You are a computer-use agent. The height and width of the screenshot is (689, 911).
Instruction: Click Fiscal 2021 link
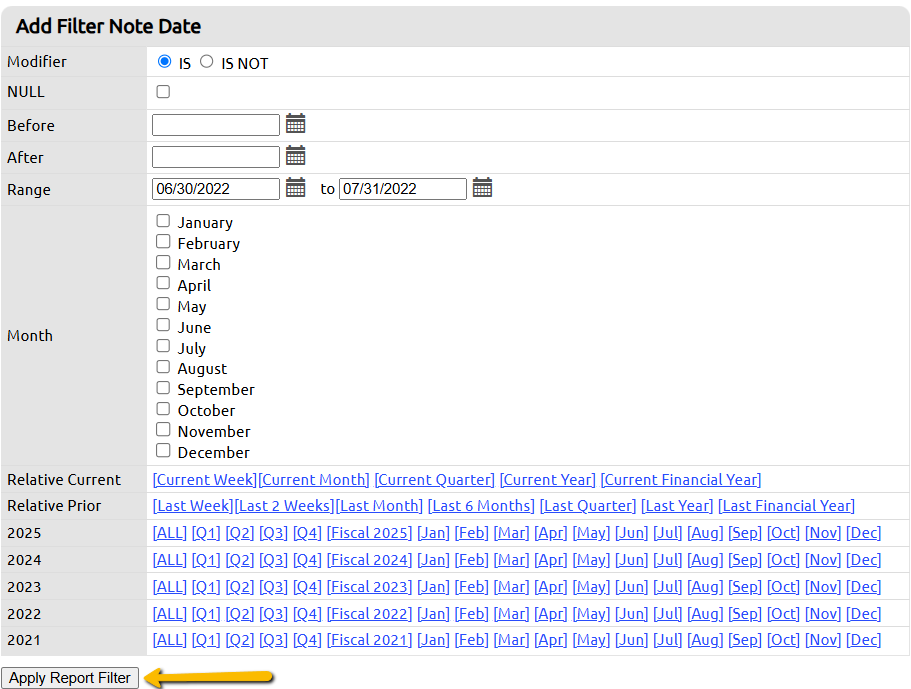pos(370,640)
